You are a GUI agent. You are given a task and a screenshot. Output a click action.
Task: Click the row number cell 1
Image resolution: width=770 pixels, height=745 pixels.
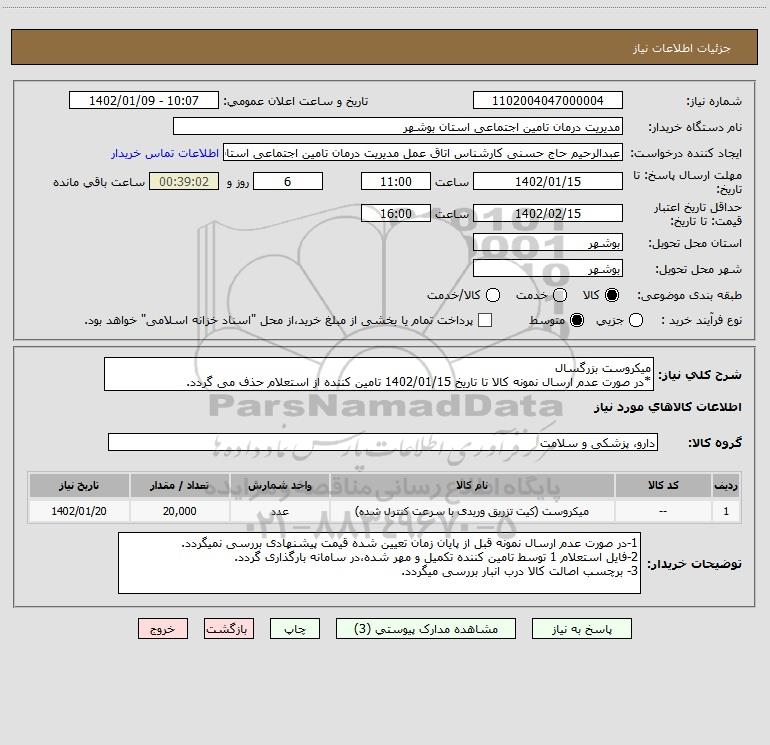[726, 511]
